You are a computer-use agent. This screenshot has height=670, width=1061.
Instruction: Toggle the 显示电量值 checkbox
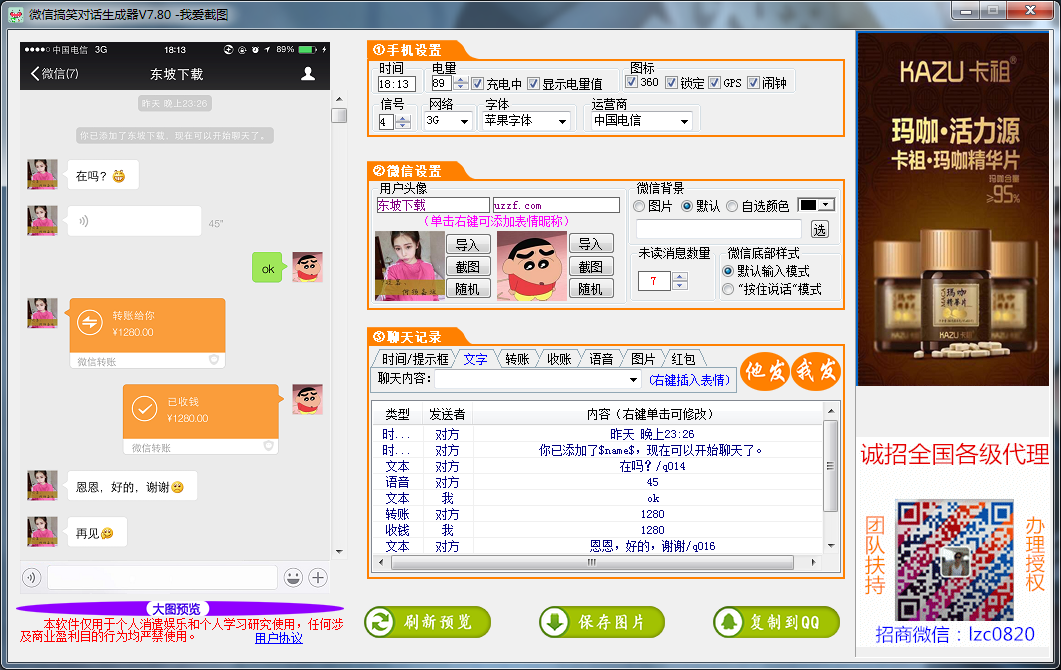[533, 83]
